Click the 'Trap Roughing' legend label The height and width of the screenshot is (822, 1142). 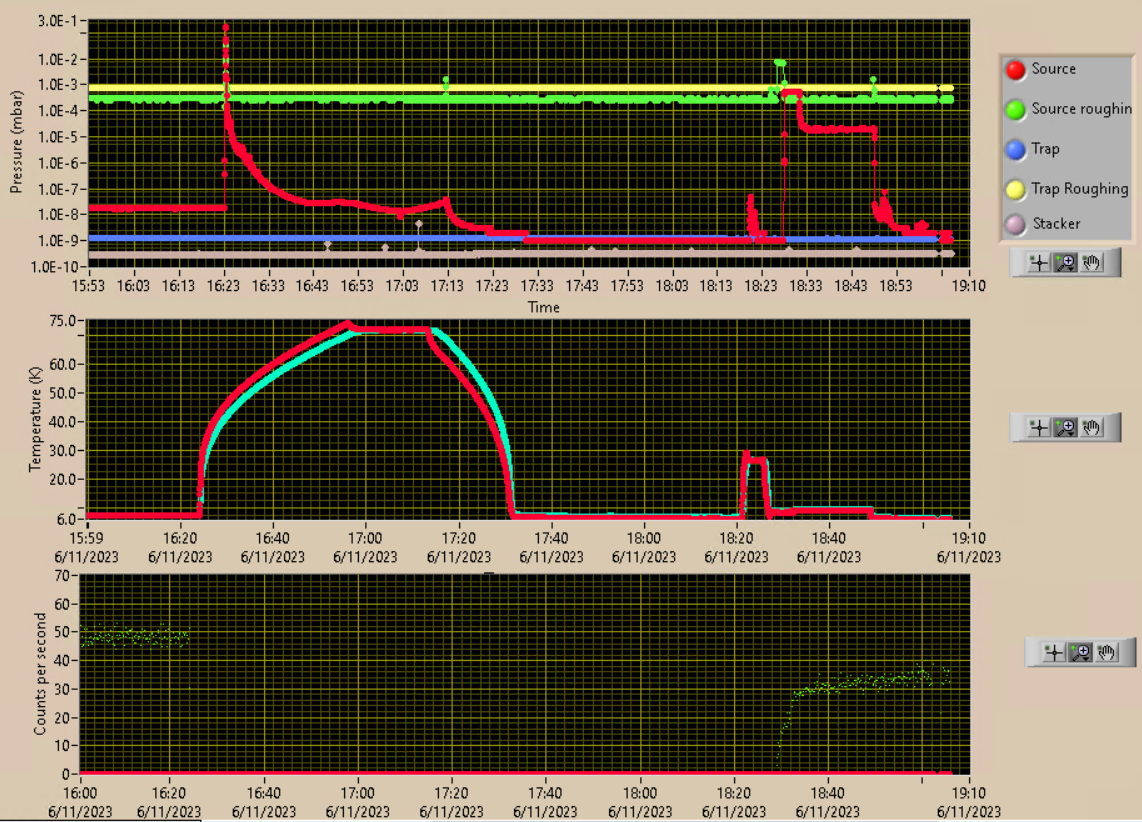pos(1079,189)
